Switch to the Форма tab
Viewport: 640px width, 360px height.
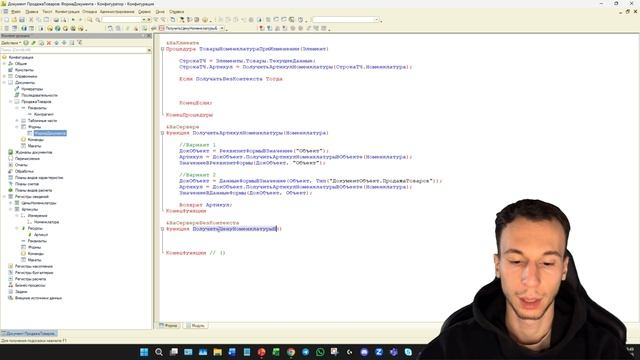click(169, 326)
